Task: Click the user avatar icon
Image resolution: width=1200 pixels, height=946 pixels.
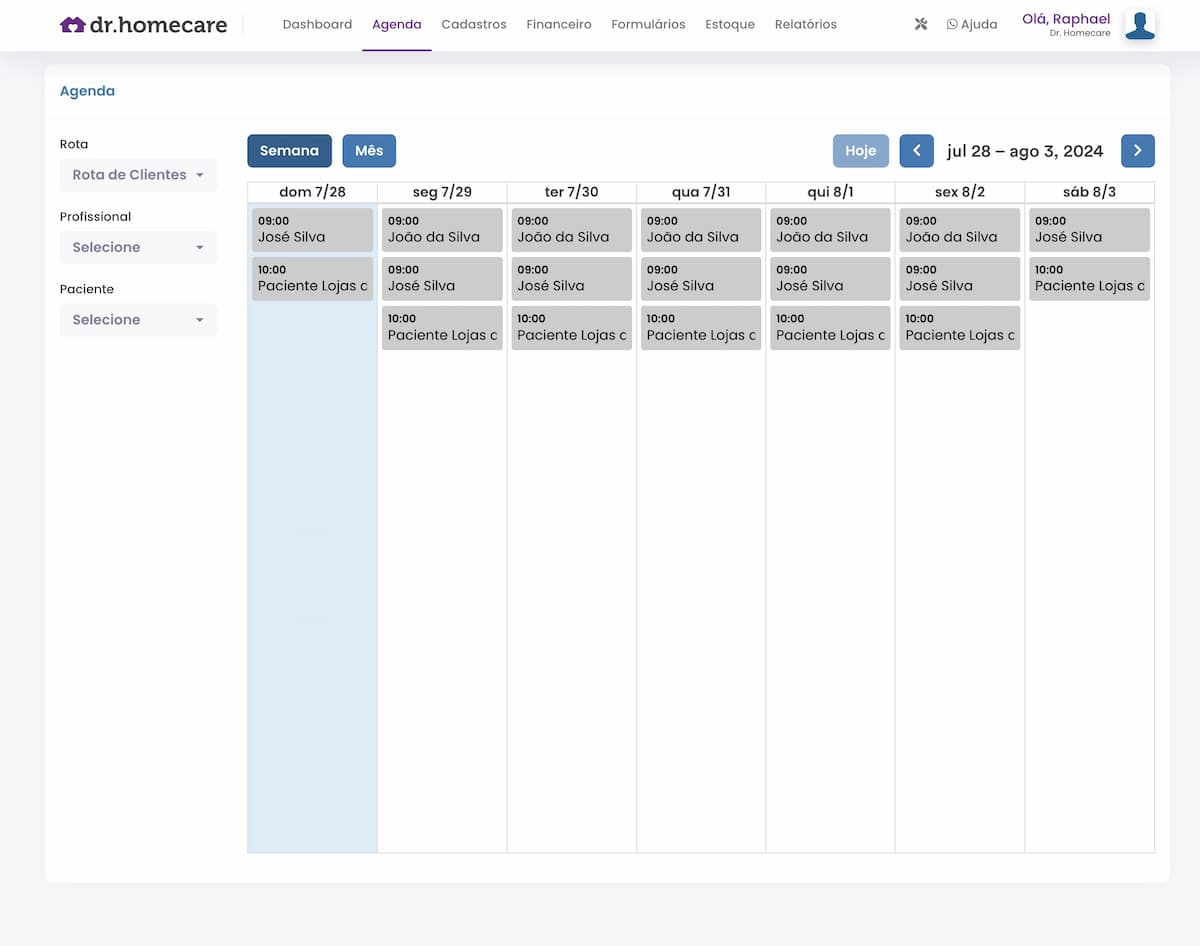Action: click(1140, 25)
